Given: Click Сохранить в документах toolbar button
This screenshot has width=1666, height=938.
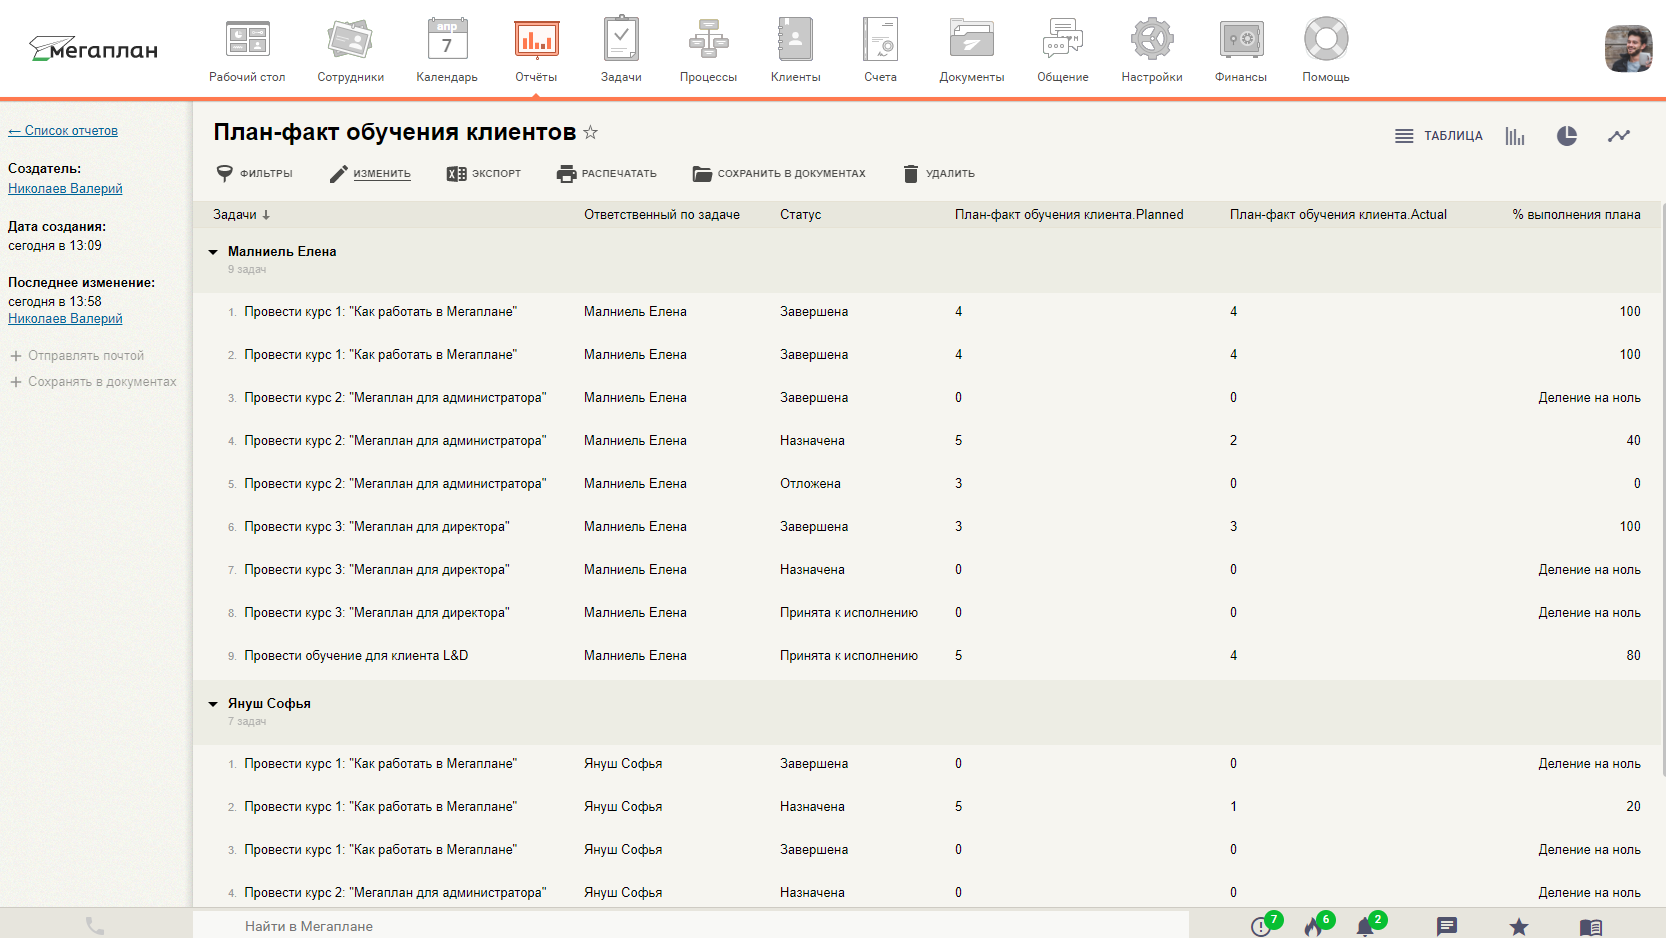Looking at the screenshot, I should [x=779, y=174].
